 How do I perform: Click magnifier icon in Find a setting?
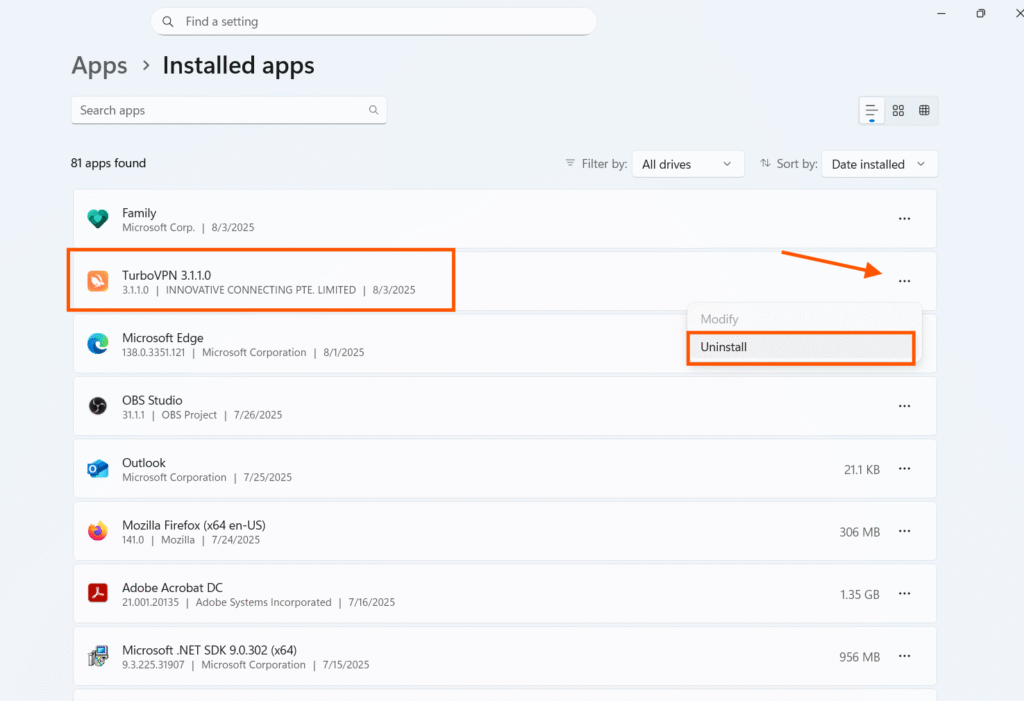(168, 22)
